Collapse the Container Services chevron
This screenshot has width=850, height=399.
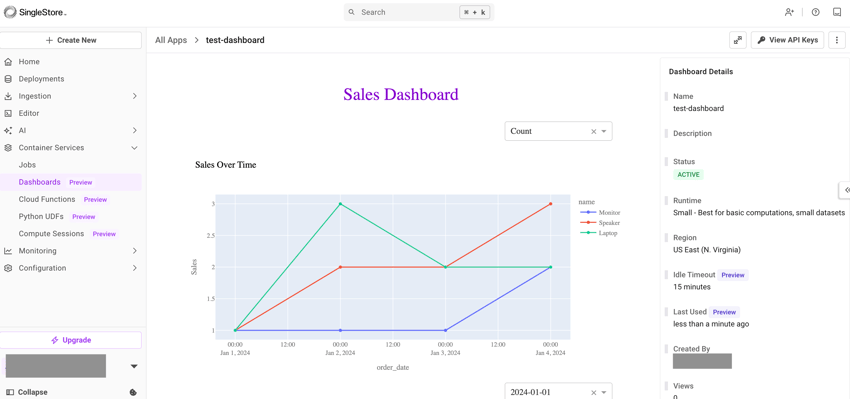pyautogui.click(x=134, y=147)
